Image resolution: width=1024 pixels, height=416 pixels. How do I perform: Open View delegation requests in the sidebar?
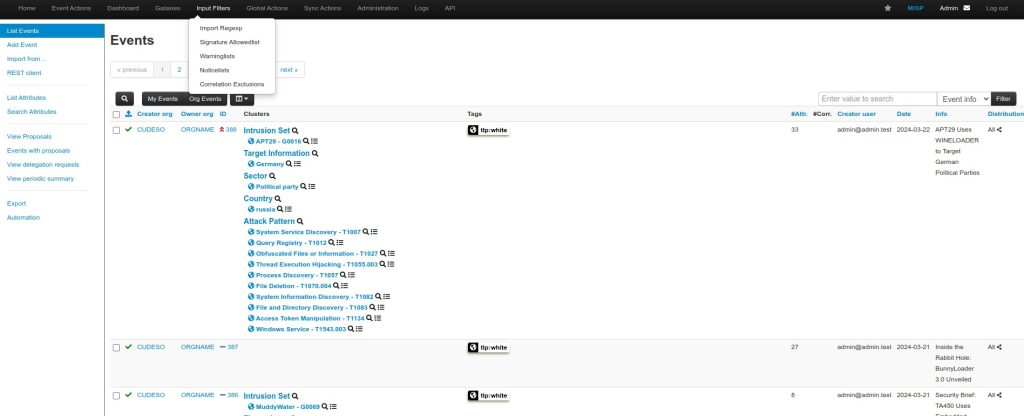43,165
